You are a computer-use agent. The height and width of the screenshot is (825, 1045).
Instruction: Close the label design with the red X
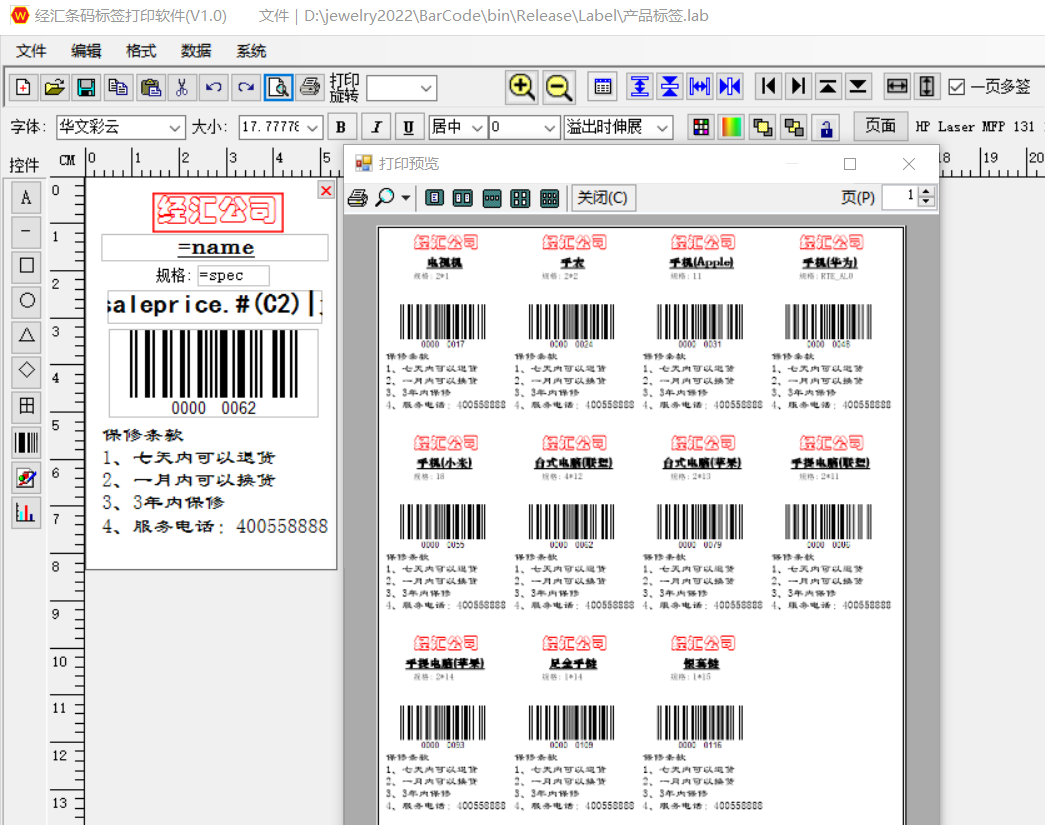point(326,191)
